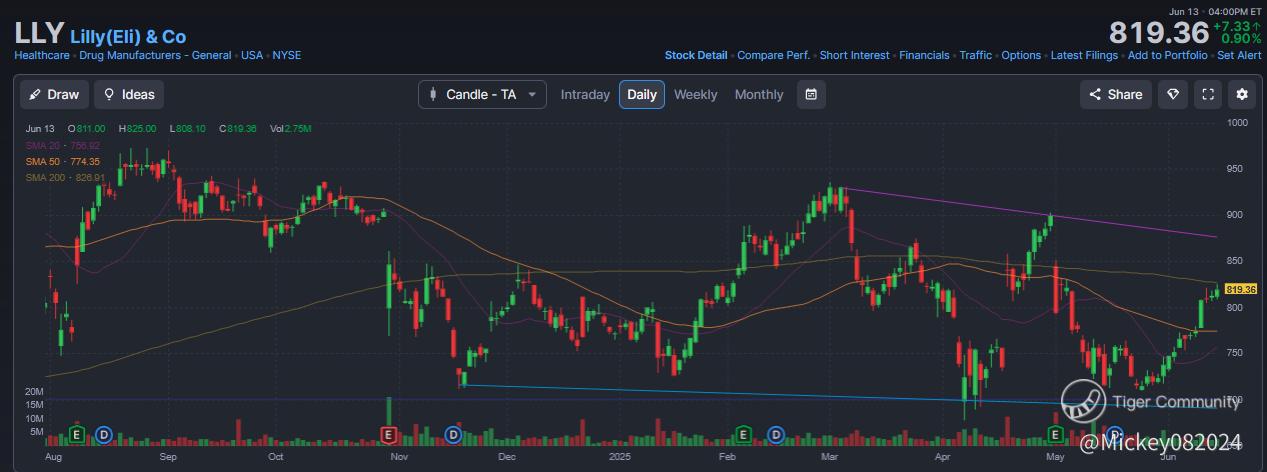
Task: Click the 819.36 current price tag on axis
Action: pos(1240,289)
